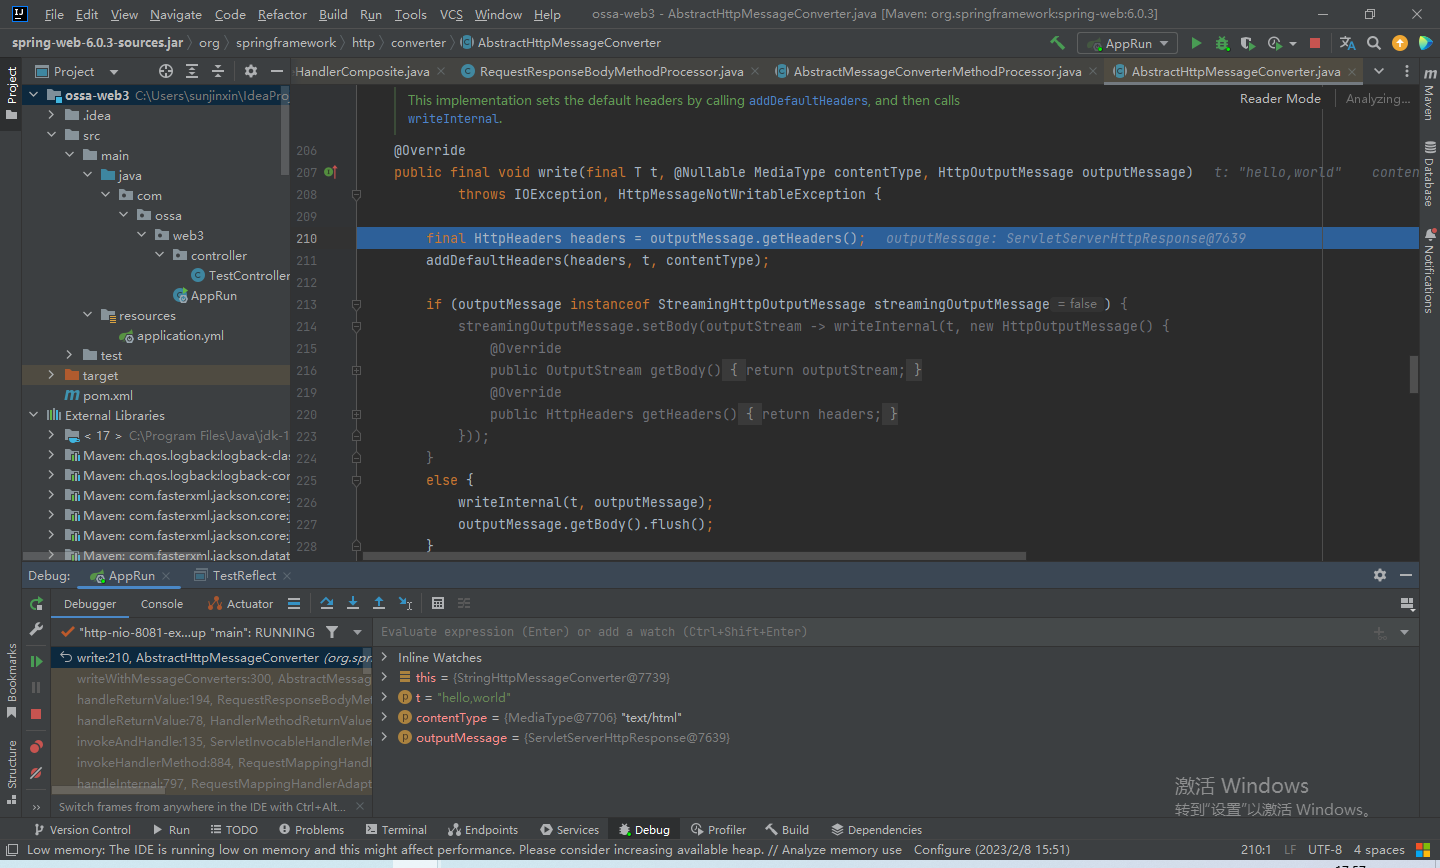Open the Refactor menu
The image size is (1440, 868).
pyautogui.click(x=282, y=14)
